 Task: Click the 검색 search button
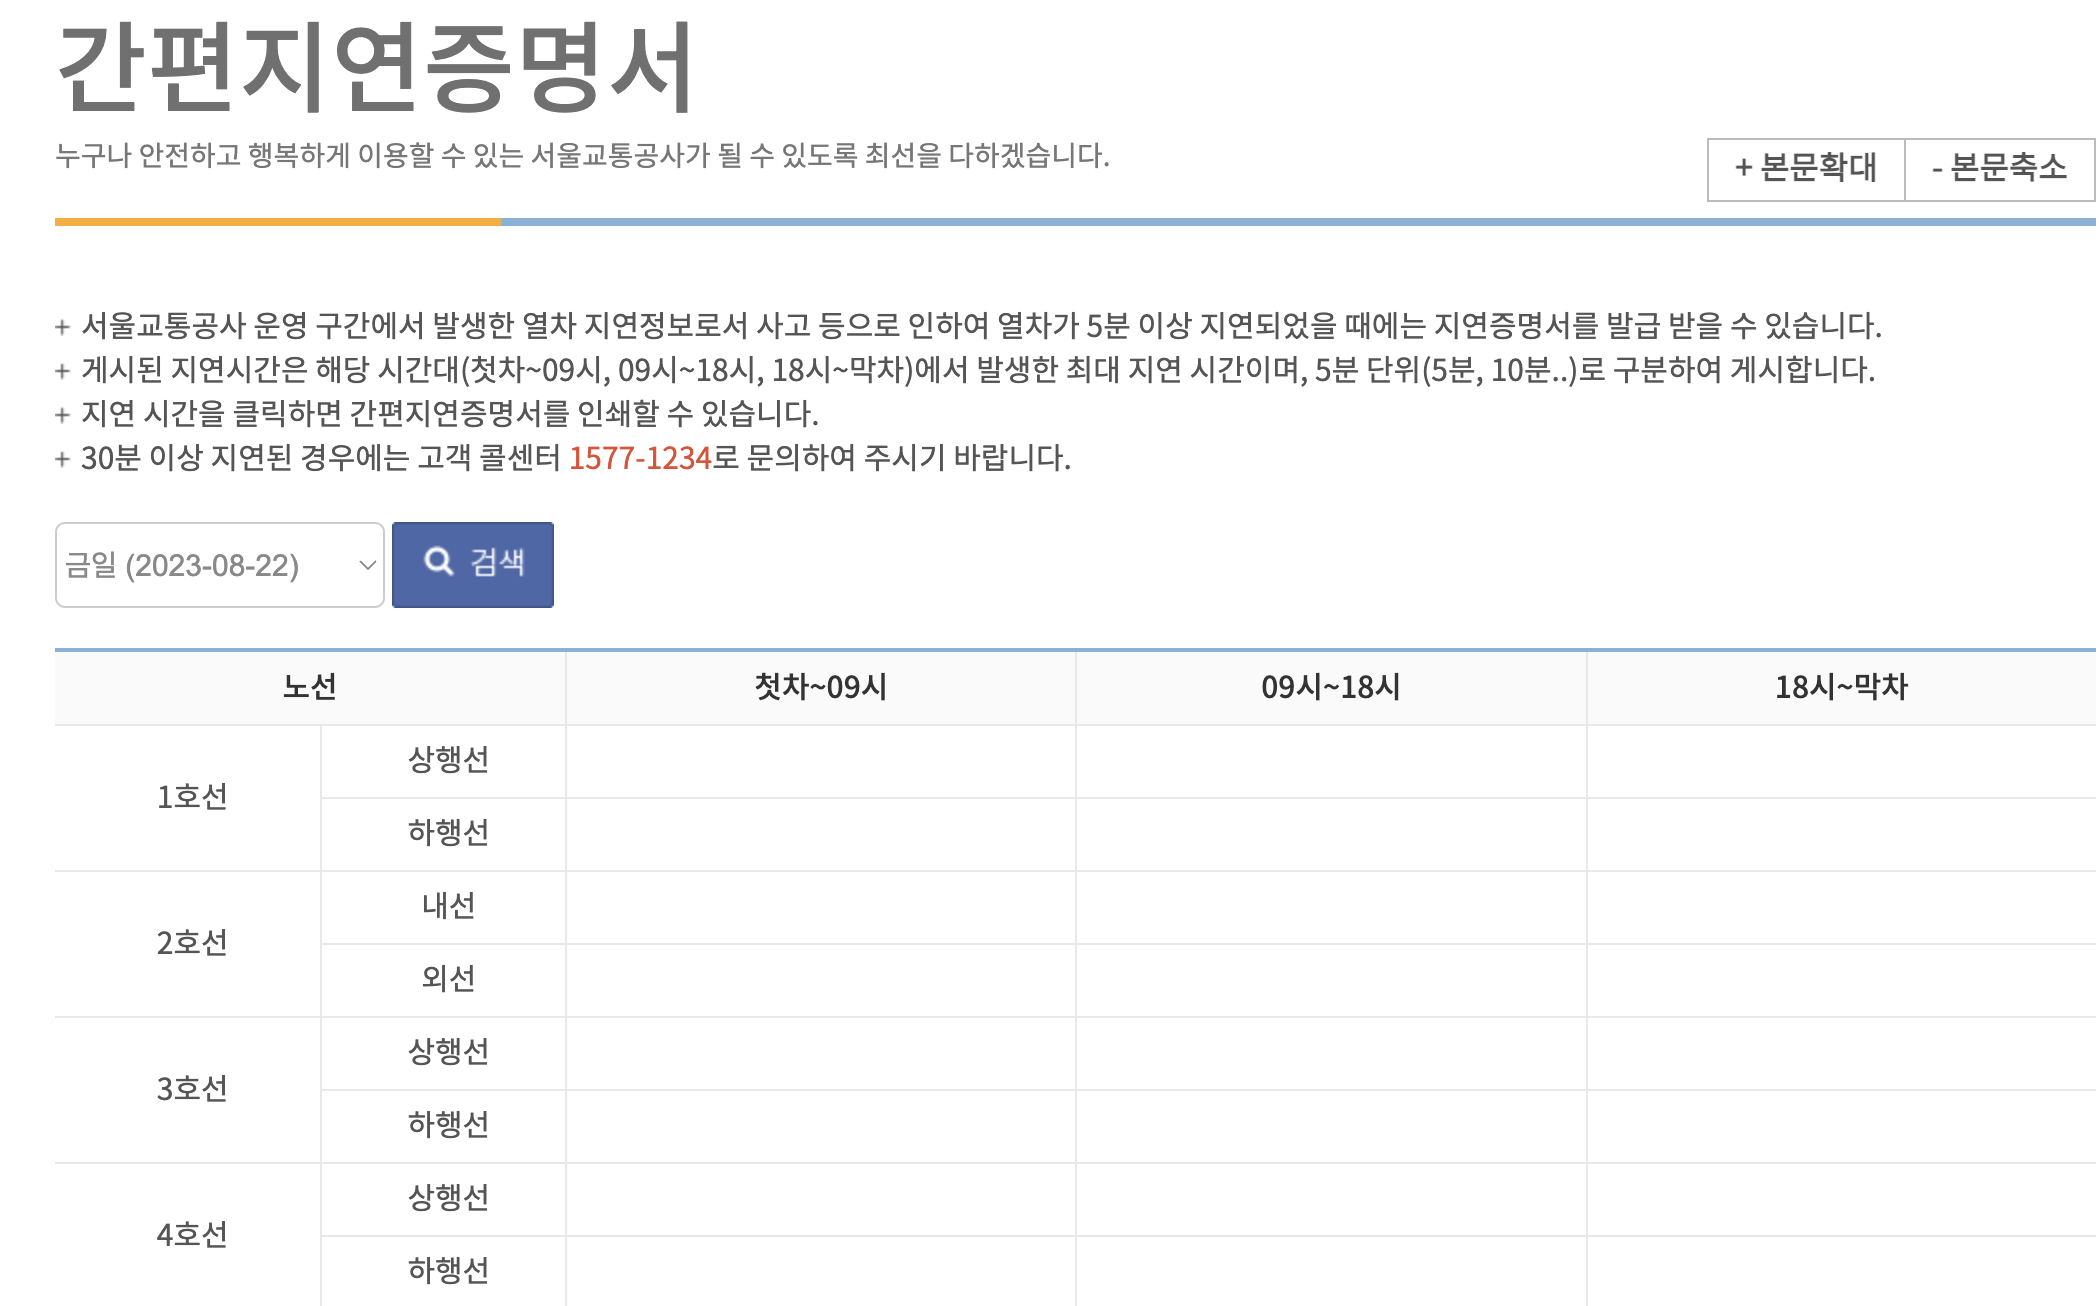pyautogui.click(x=473, y=564)
